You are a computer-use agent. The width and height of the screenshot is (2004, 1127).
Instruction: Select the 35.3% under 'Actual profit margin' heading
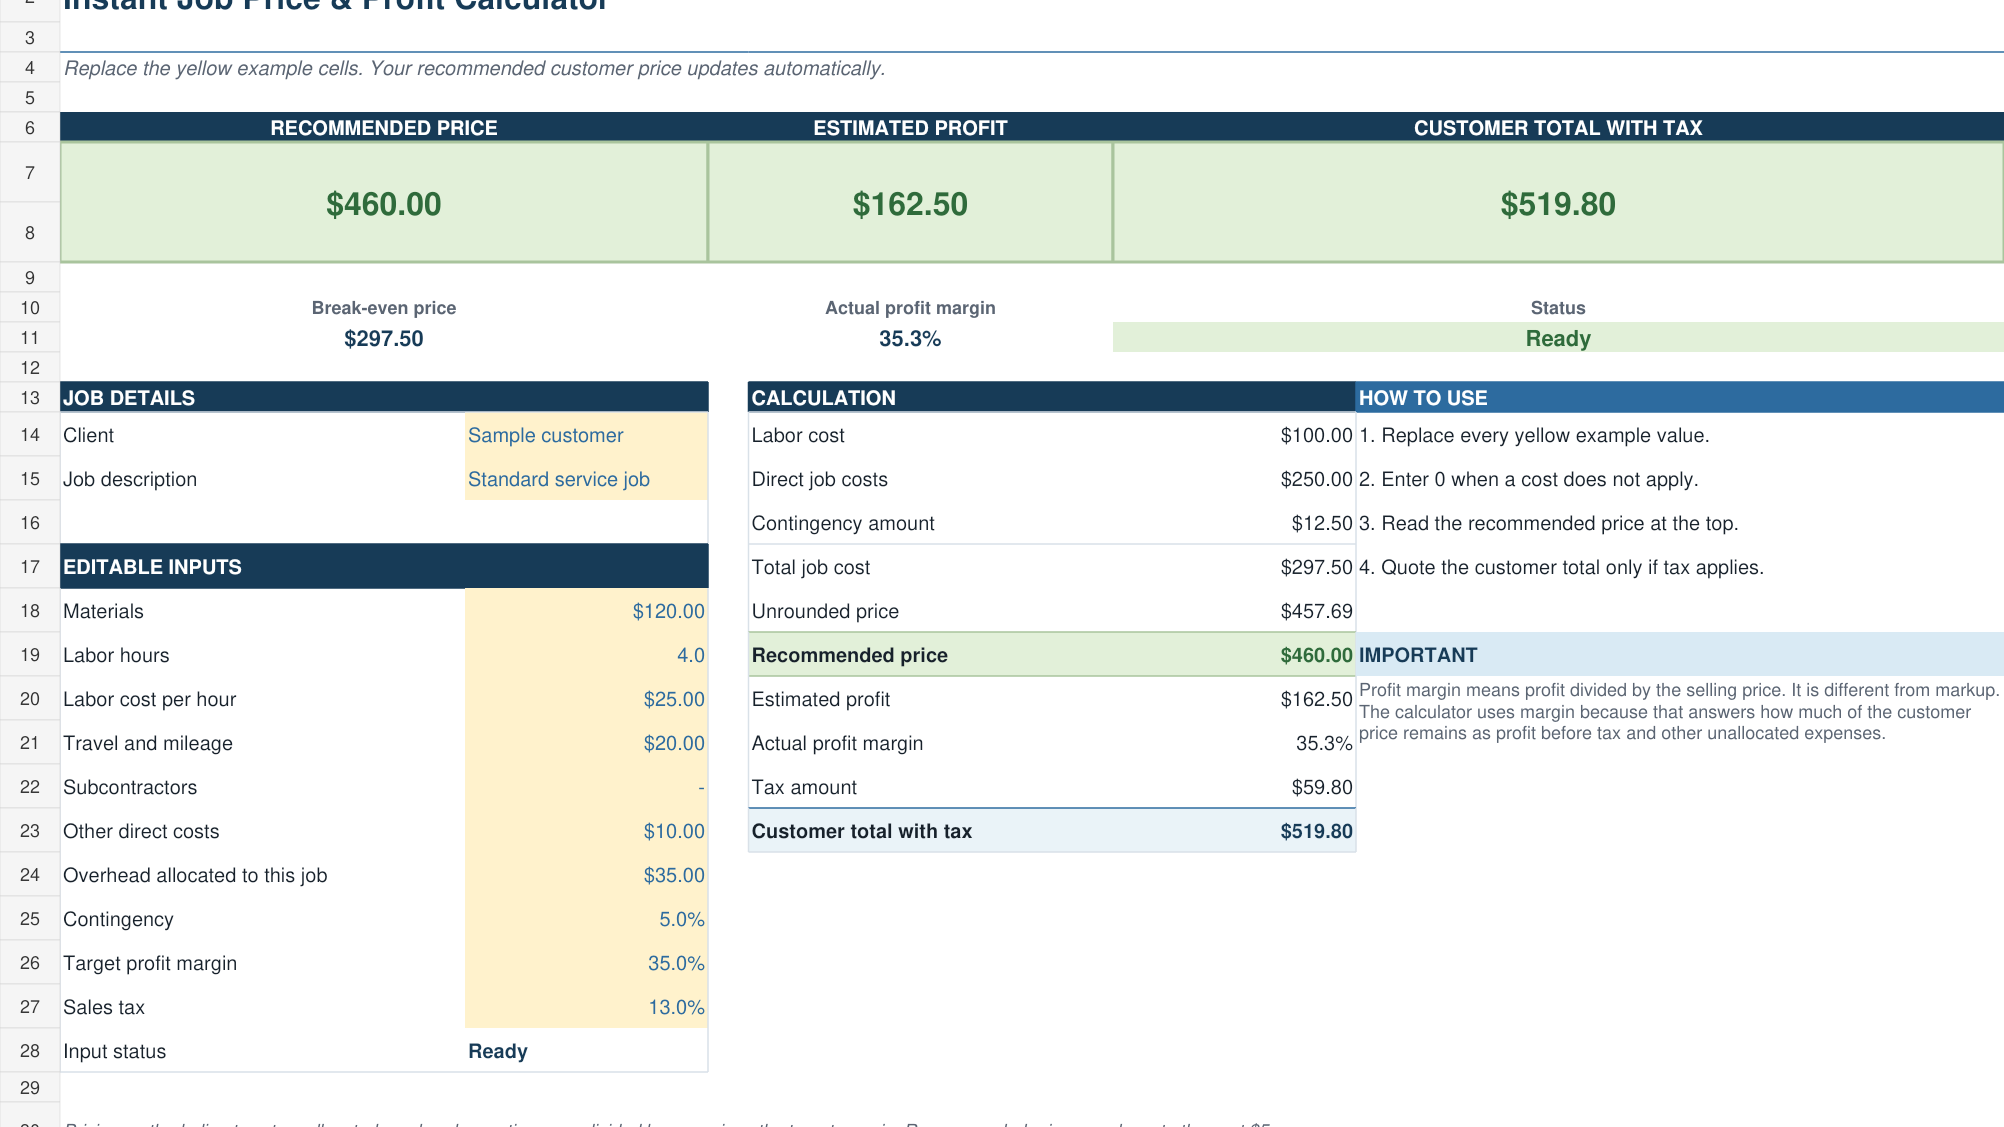coord(910,338)
